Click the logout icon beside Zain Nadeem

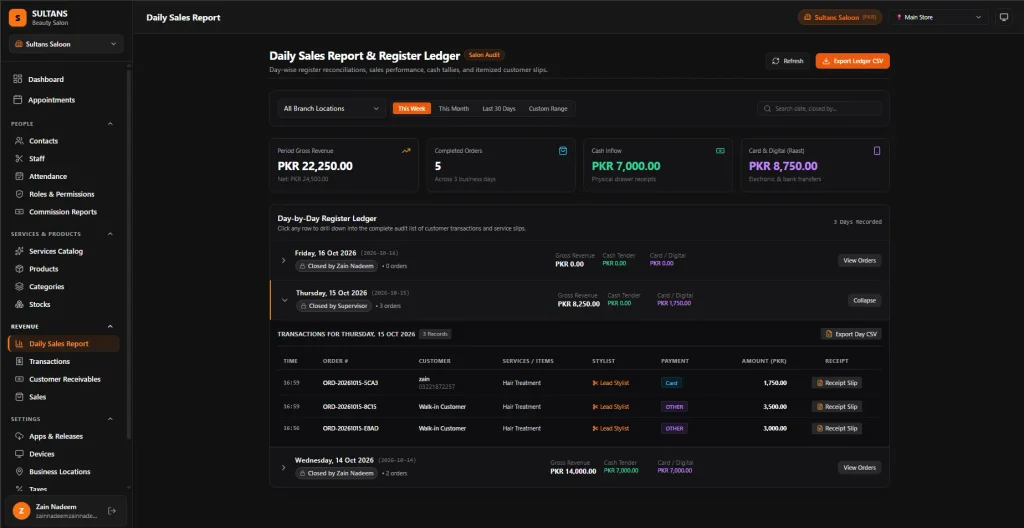[112, 510]
